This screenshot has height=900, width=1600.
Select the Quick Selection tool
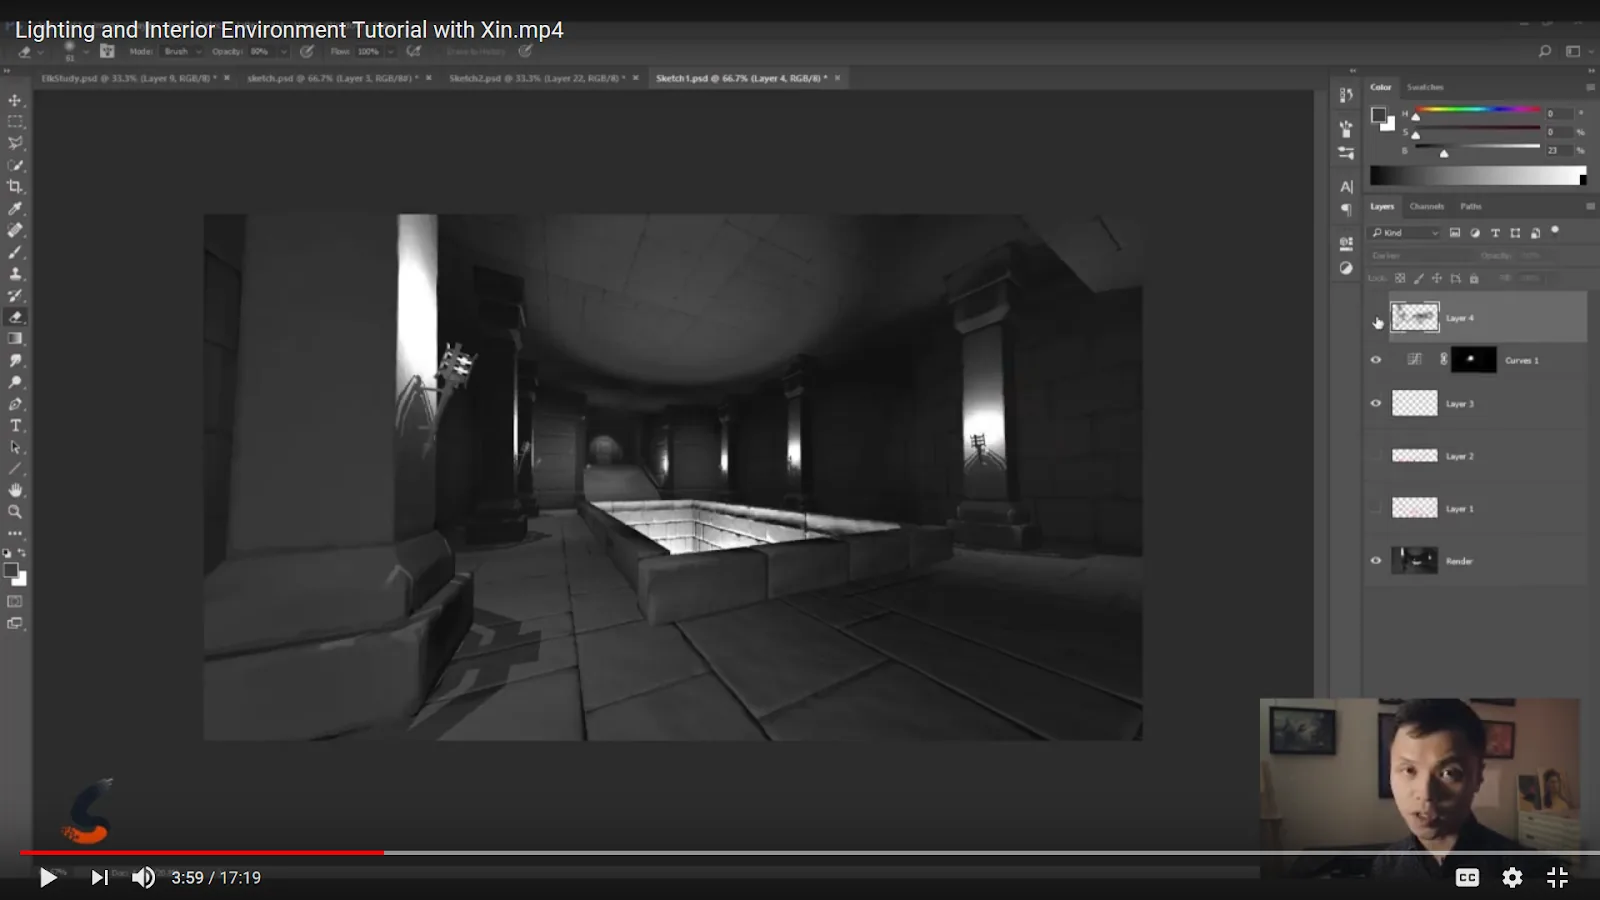tap(15, 166)
